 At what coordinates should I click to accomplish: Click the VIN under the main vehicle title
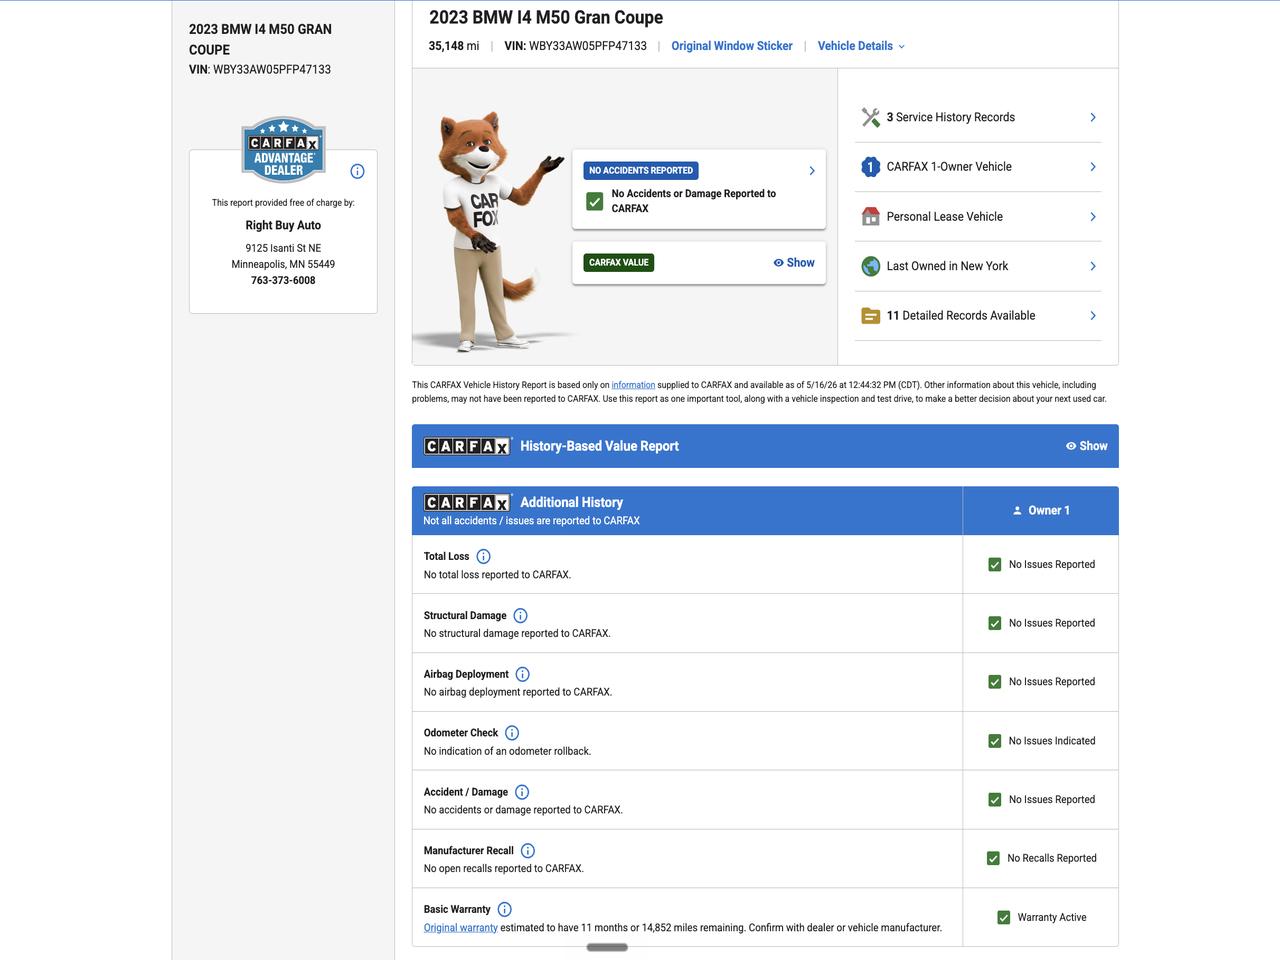coord(576,46)
